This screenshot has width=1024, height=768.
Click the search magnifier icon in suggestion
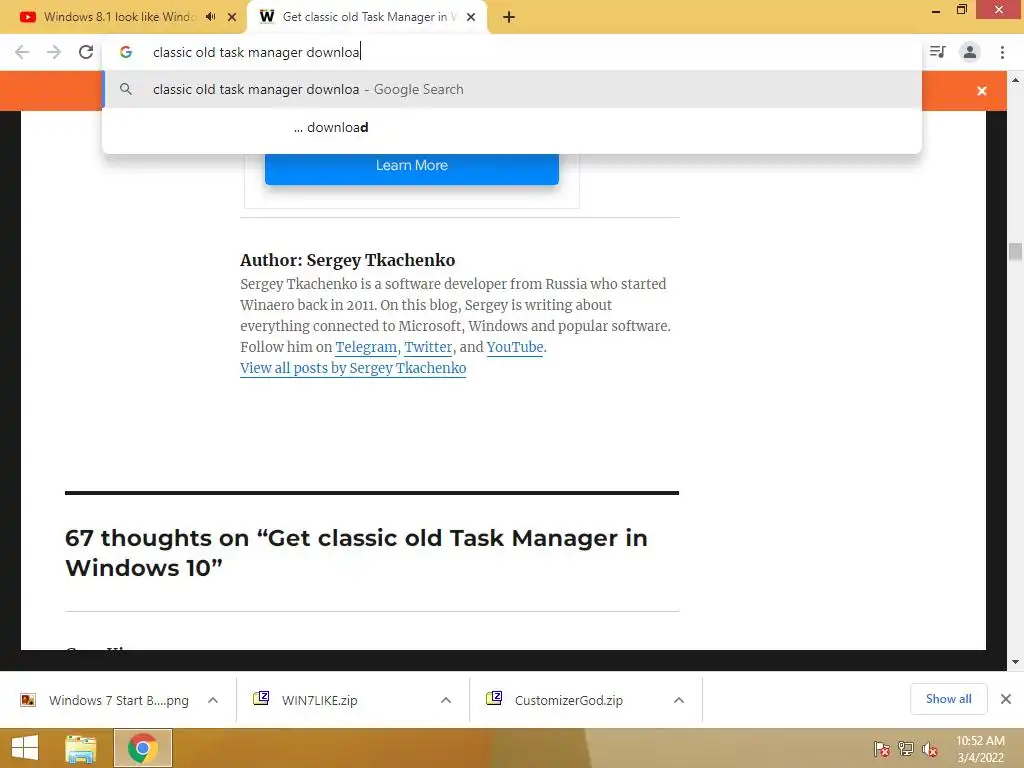click(126, 89)
